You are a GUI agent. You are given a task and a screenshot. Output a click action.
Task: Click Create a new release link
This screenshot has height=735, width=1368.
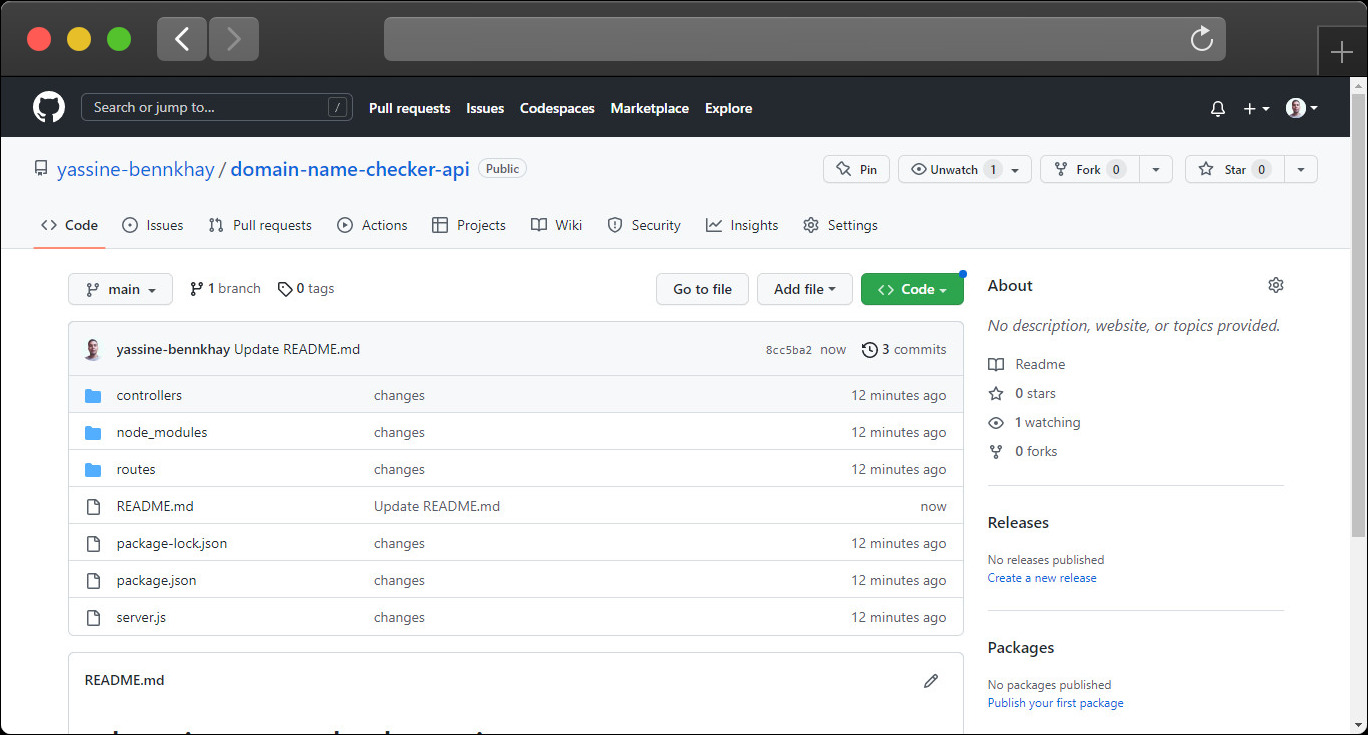[x=1042, y=578]
